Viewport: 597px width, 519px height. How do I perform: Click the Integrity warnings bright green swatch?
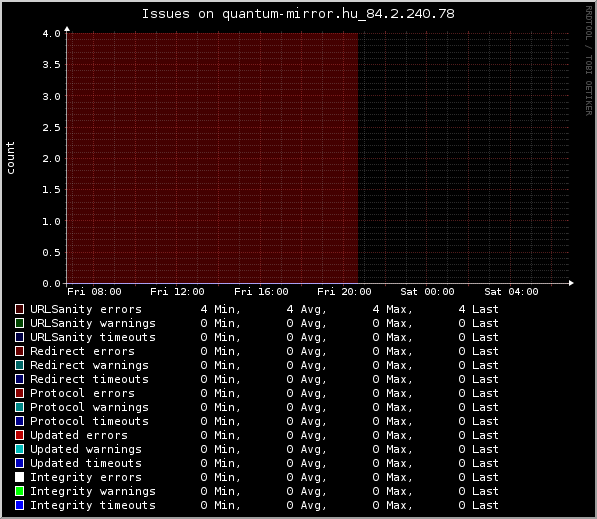[19, 491]
